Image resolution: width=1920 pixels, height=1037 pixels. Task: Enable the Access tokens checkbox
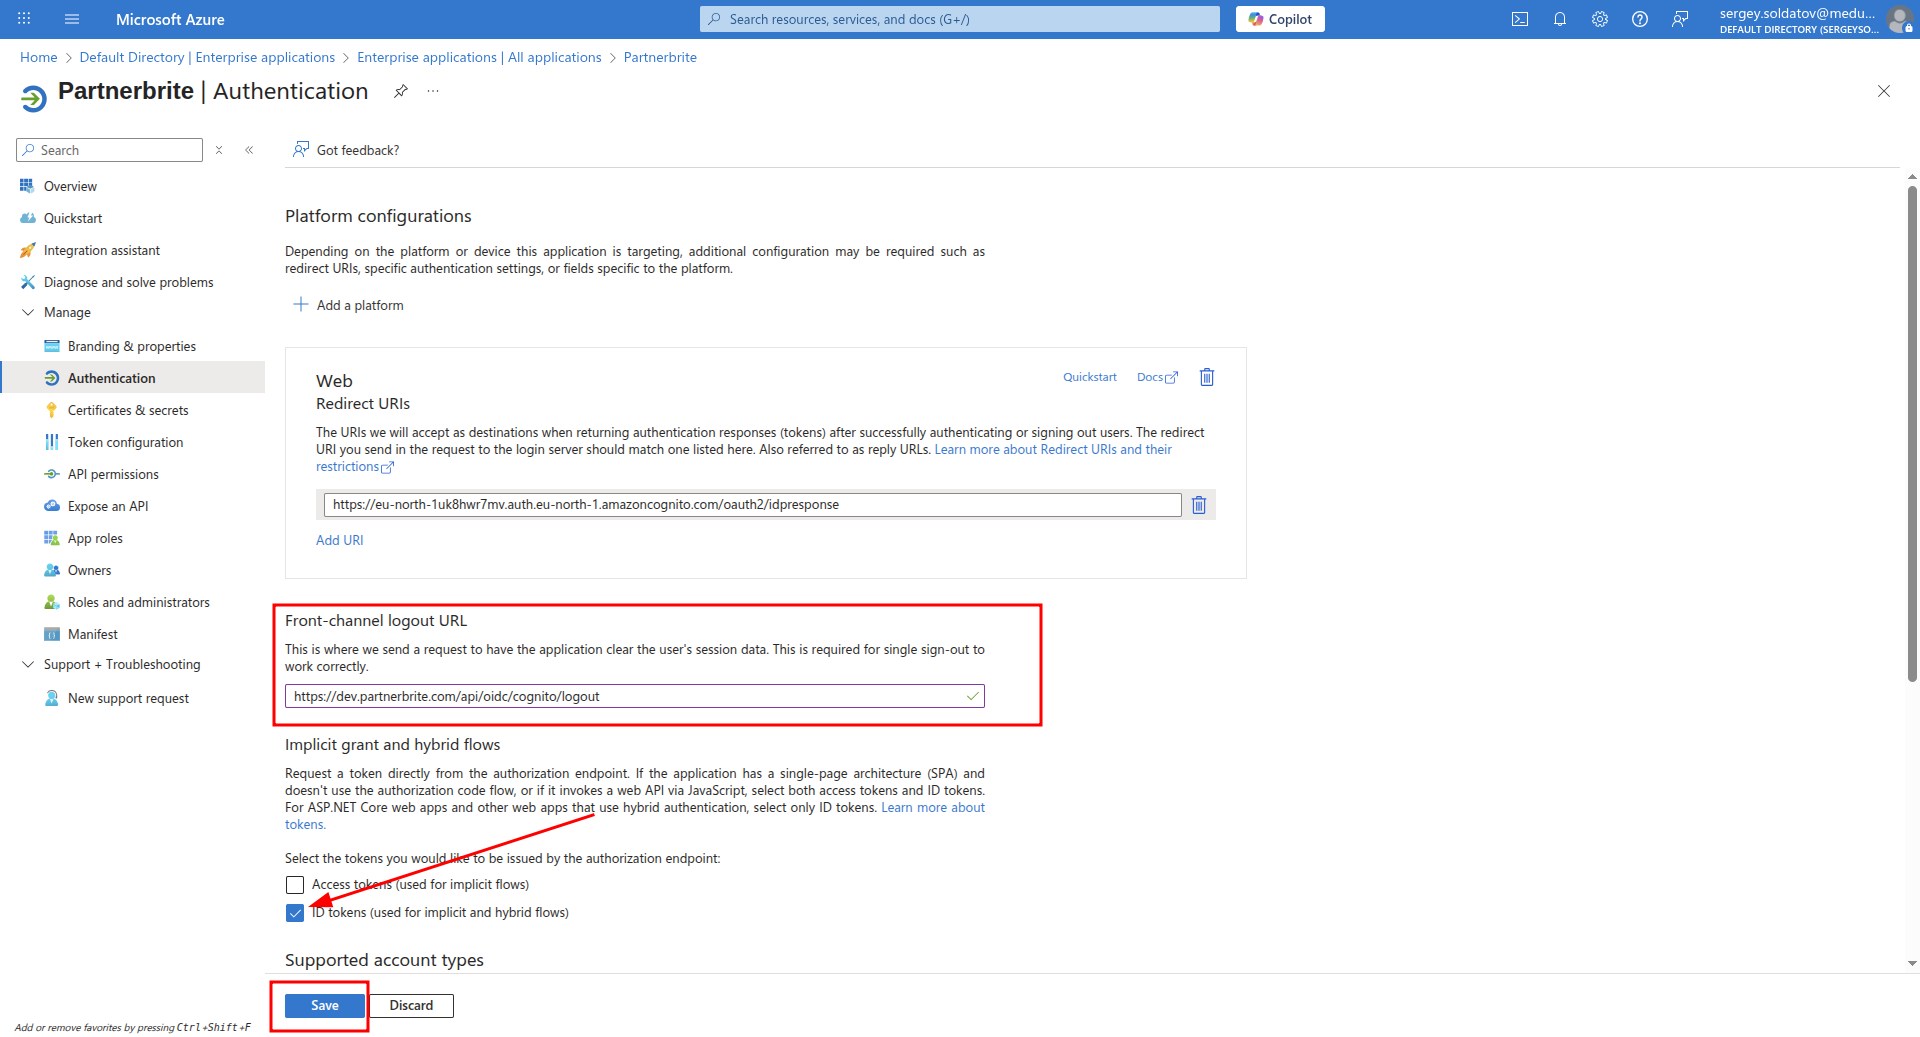295,885
